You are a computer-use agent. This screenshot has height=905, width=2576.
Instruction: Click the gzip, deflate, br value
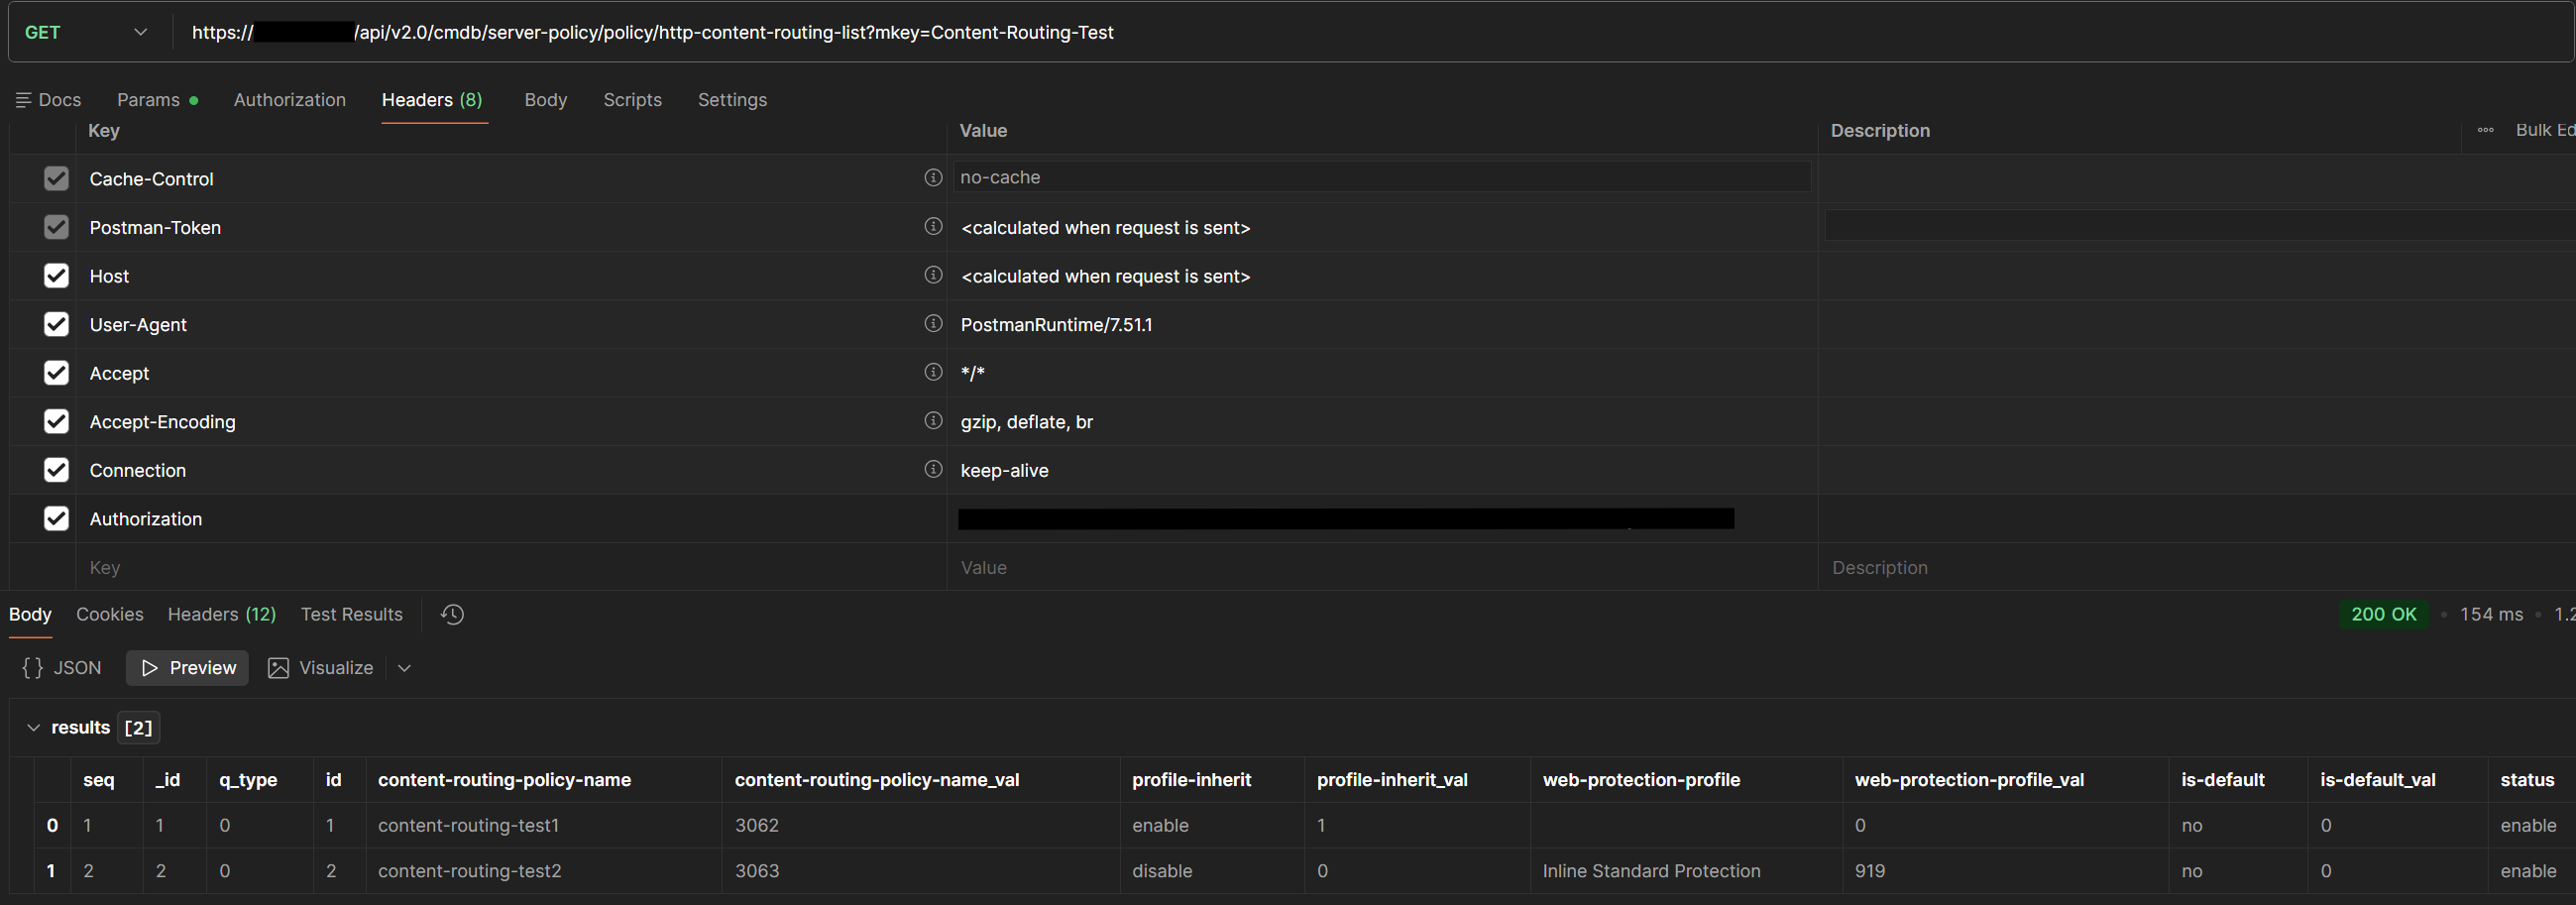coord(1026,422)
